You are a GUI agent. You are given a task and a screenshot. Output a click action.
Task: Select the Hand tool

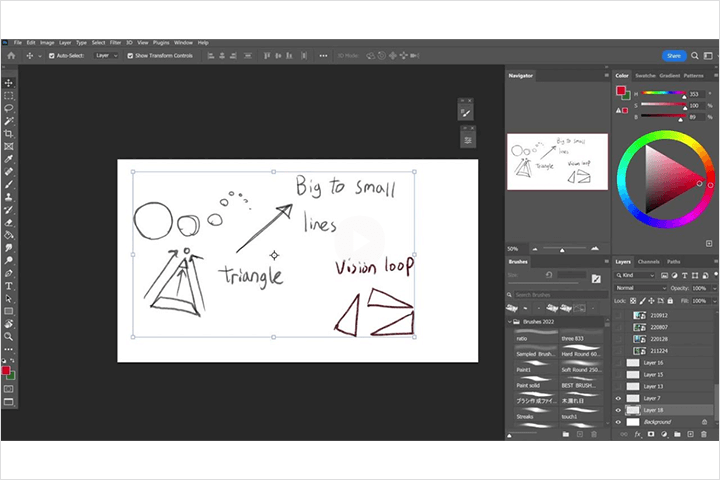point(9,324)
